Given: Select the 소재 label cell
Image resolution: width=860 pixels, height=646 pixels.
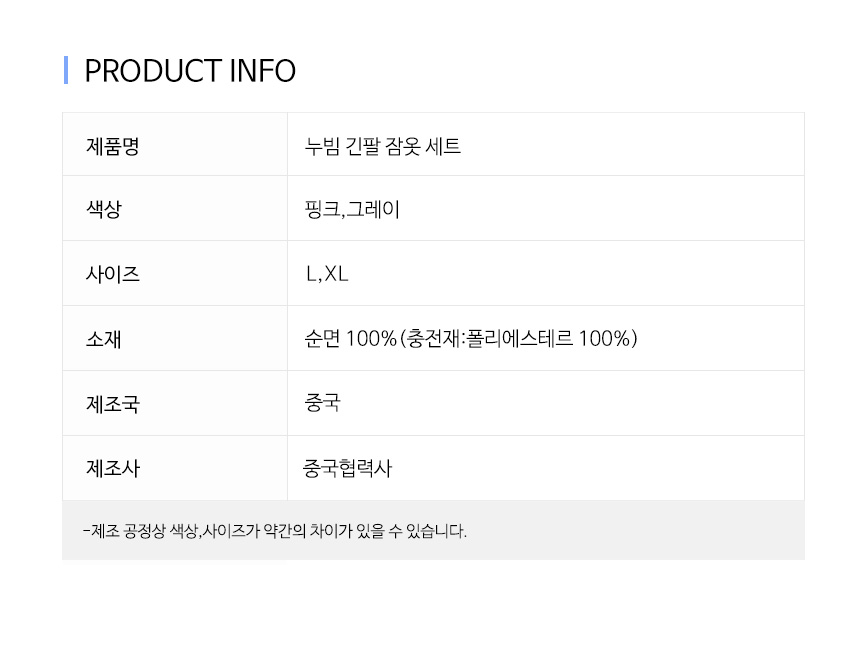Looking at the screenshot, I should coord(175,338).
